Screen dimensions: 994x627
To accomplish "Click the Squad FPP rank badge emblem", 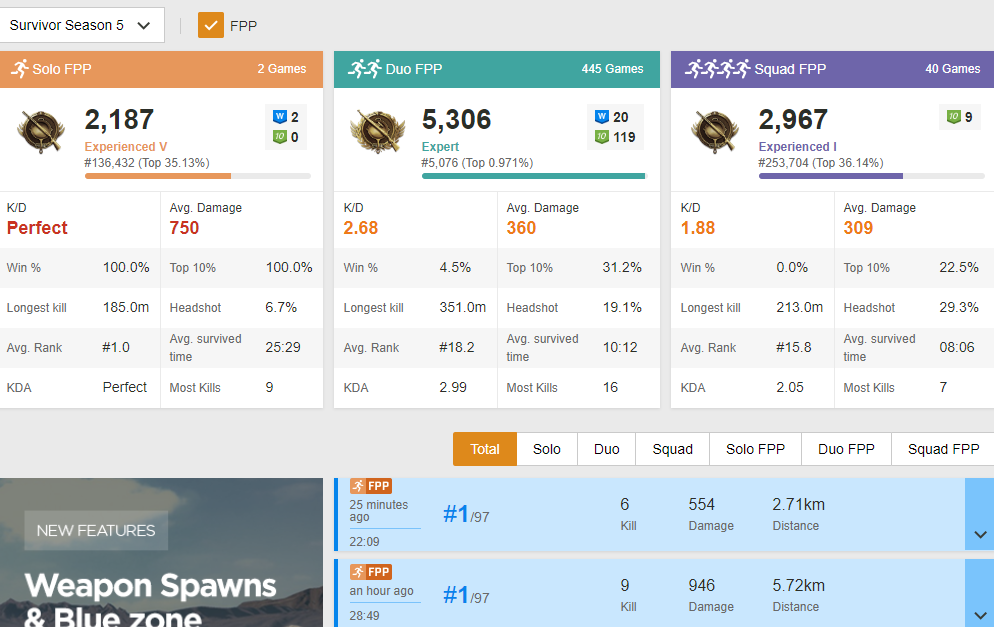I will tap(714, 131).
